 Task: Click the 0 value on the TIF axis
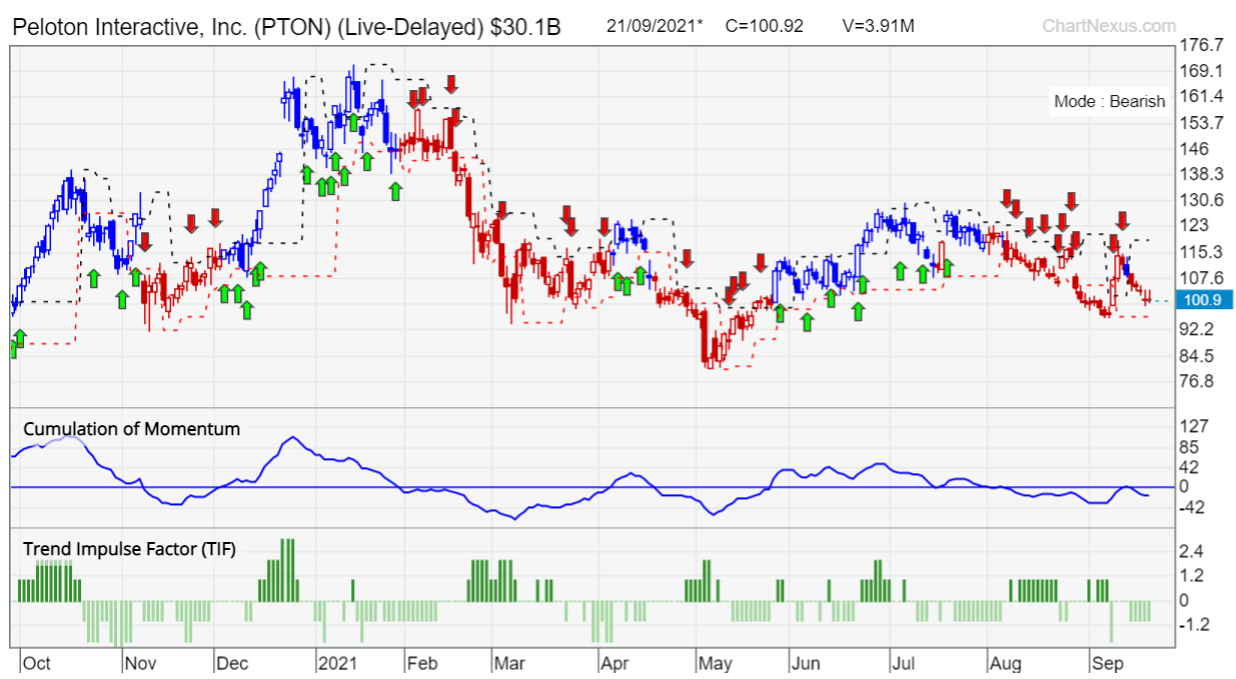[x=1186, y=601]
